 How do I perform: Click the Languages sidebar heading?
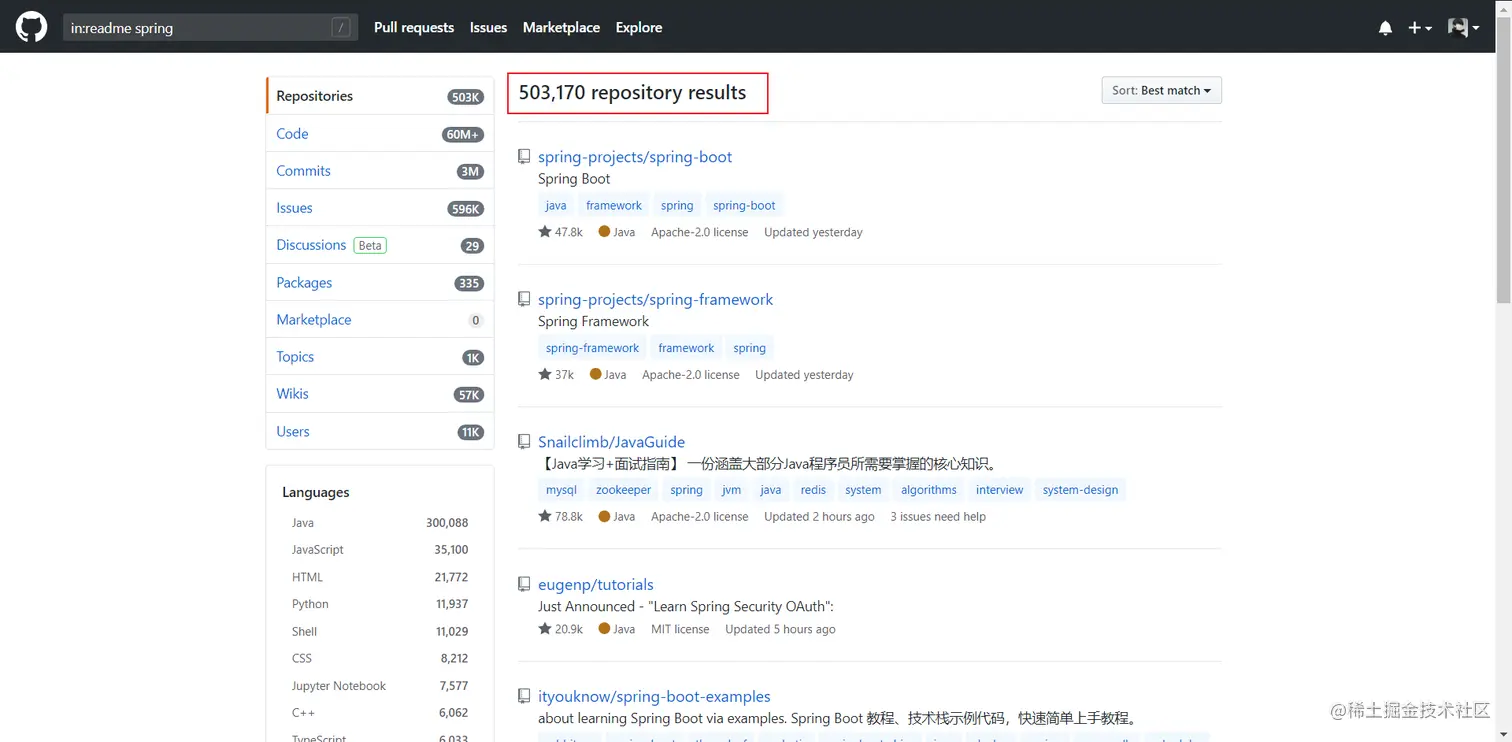(x=316, y=492)
